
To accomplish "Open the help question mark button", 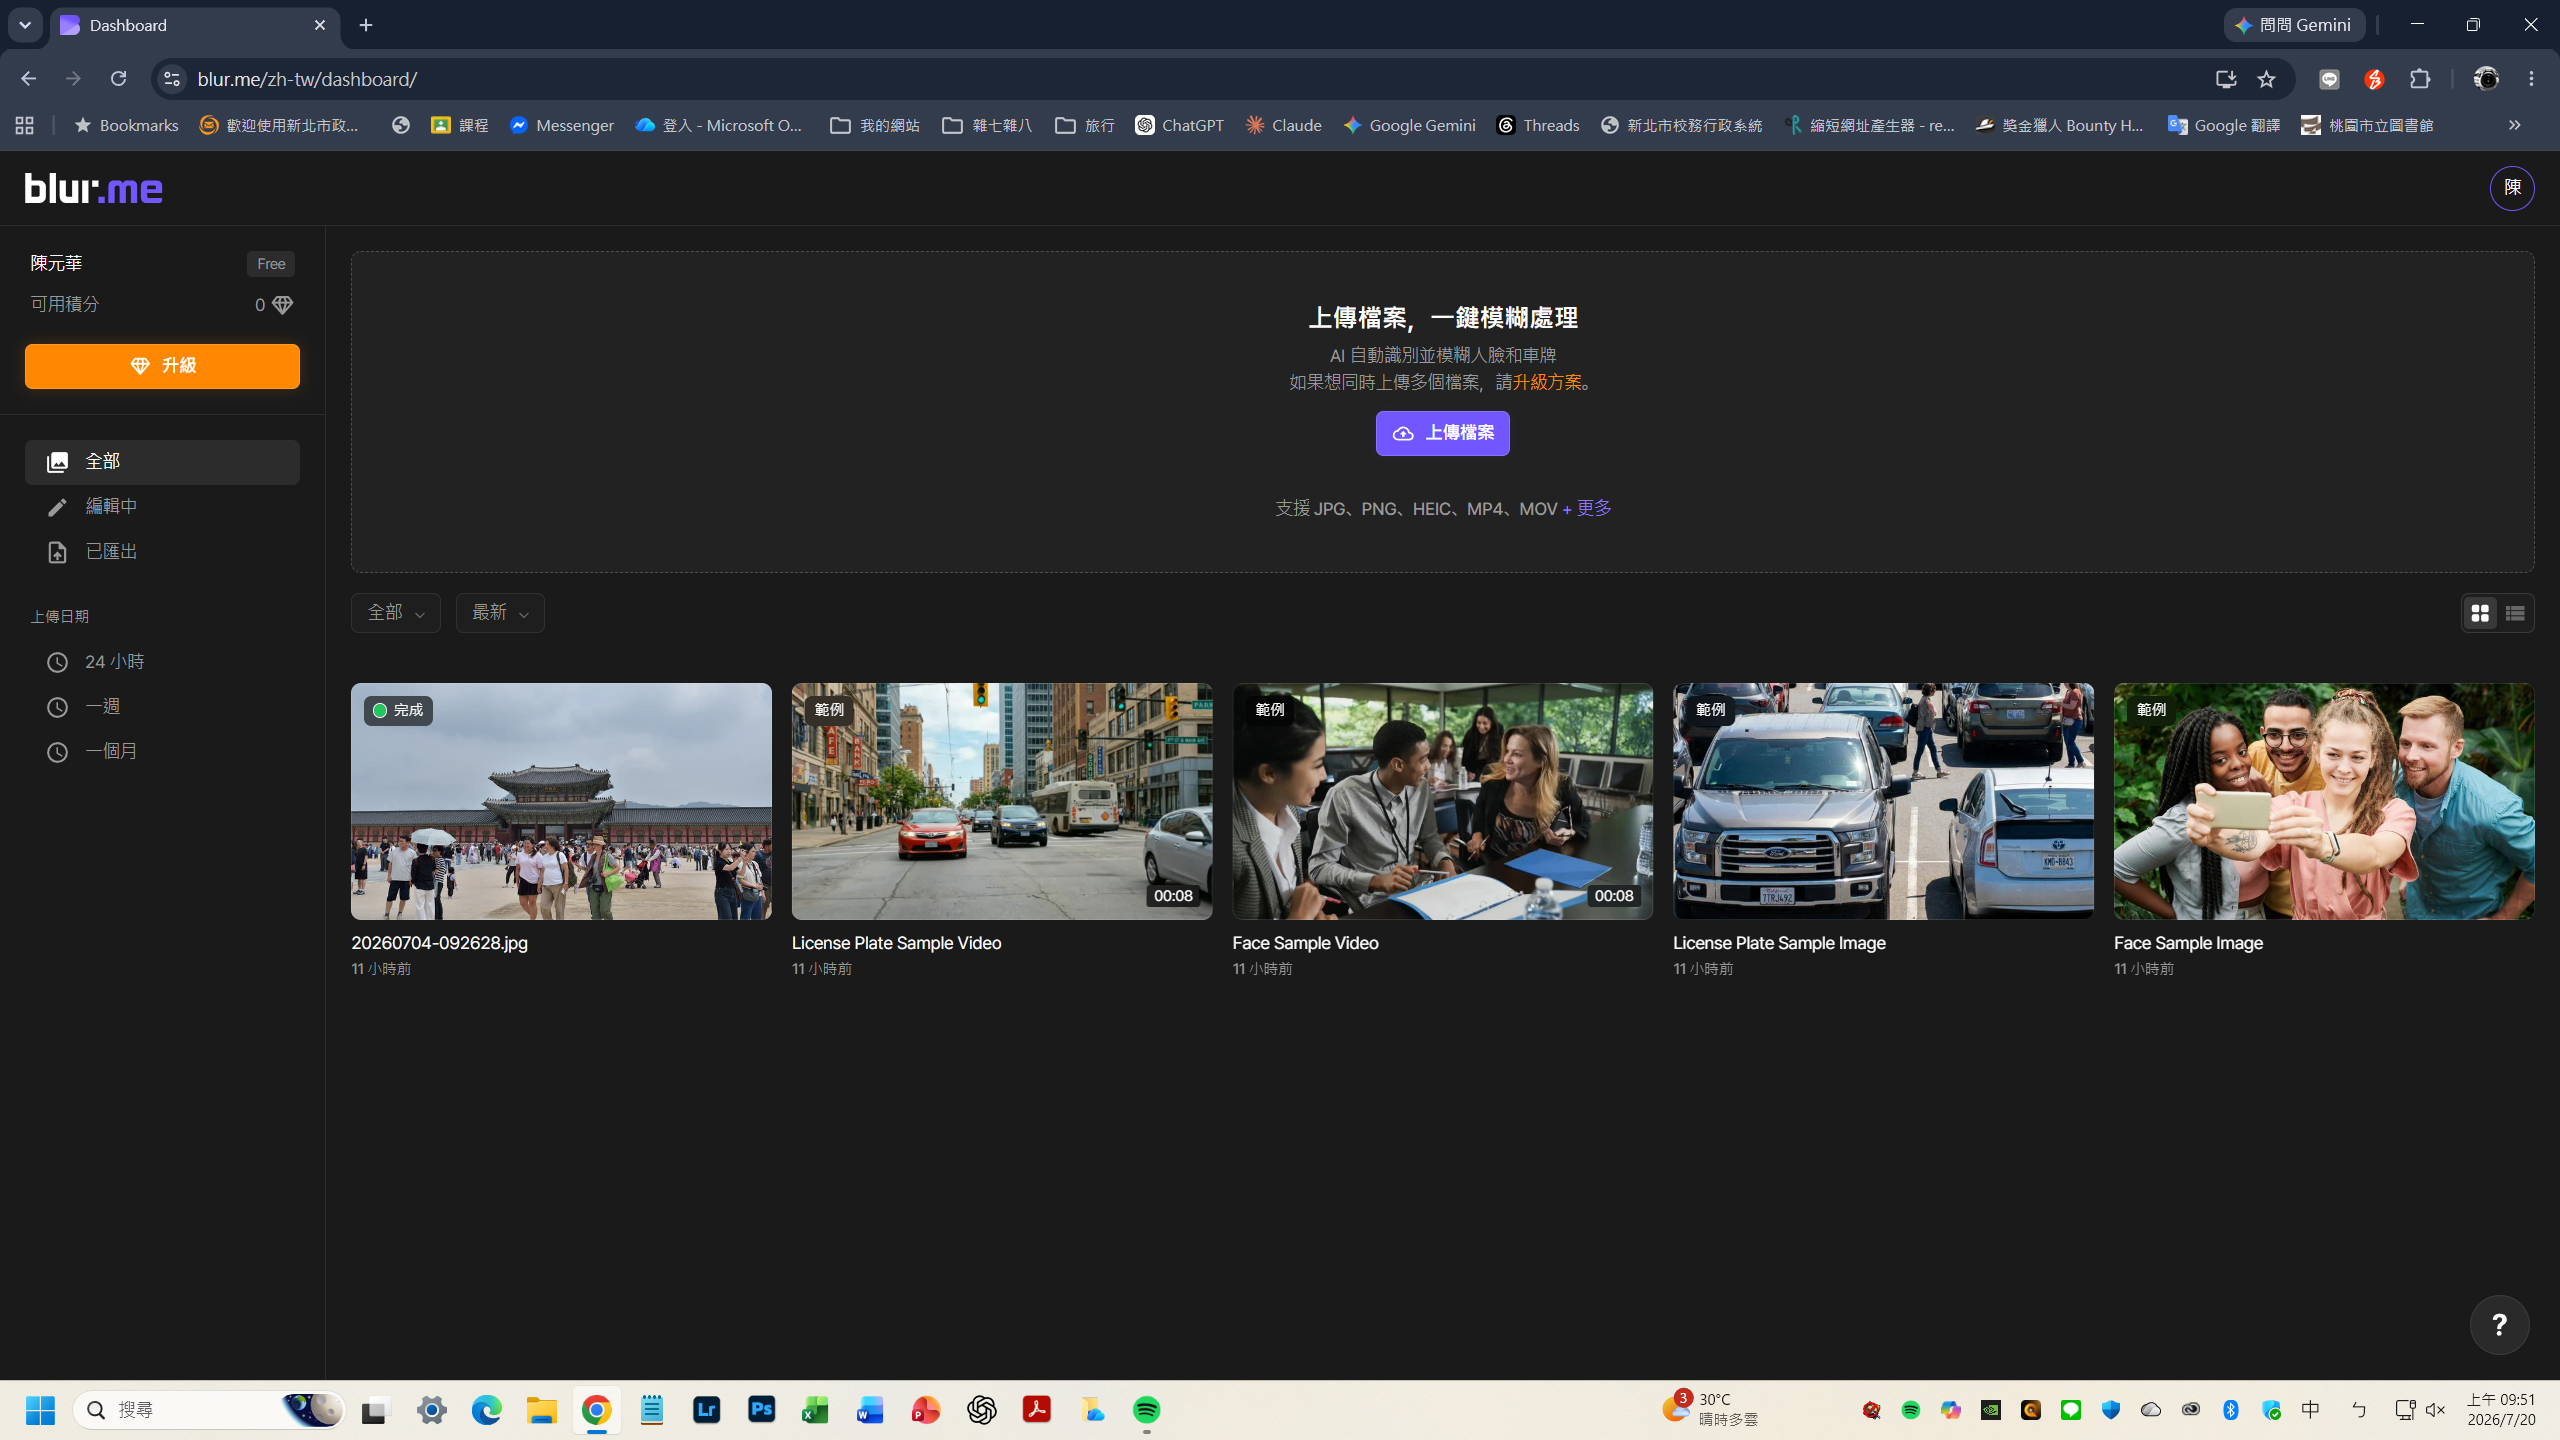I will pos(2499,1325).
